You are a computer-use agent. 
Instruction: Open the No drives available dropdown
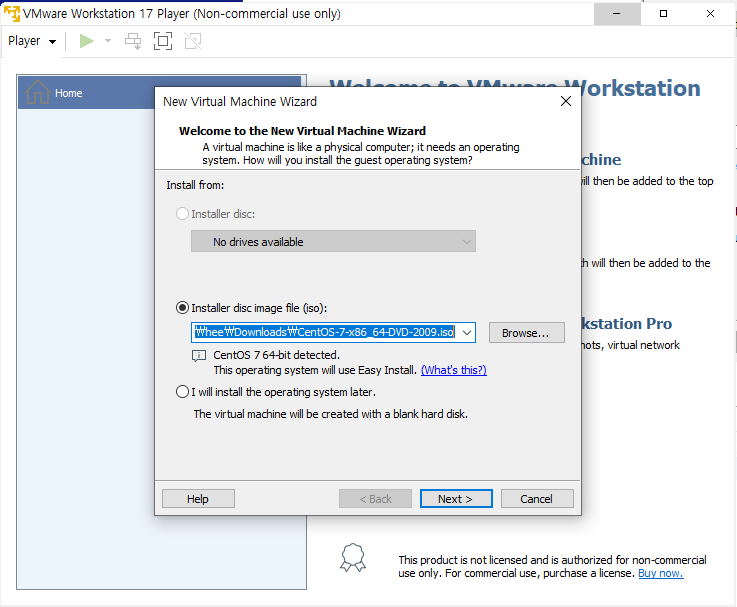(x=333, y=241)
